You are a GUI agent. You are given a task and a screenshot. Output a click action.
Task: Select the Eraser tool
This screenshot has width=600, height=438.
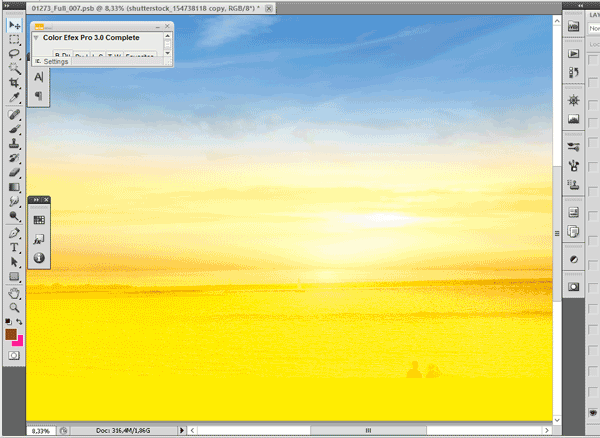[x=14, y=173]
